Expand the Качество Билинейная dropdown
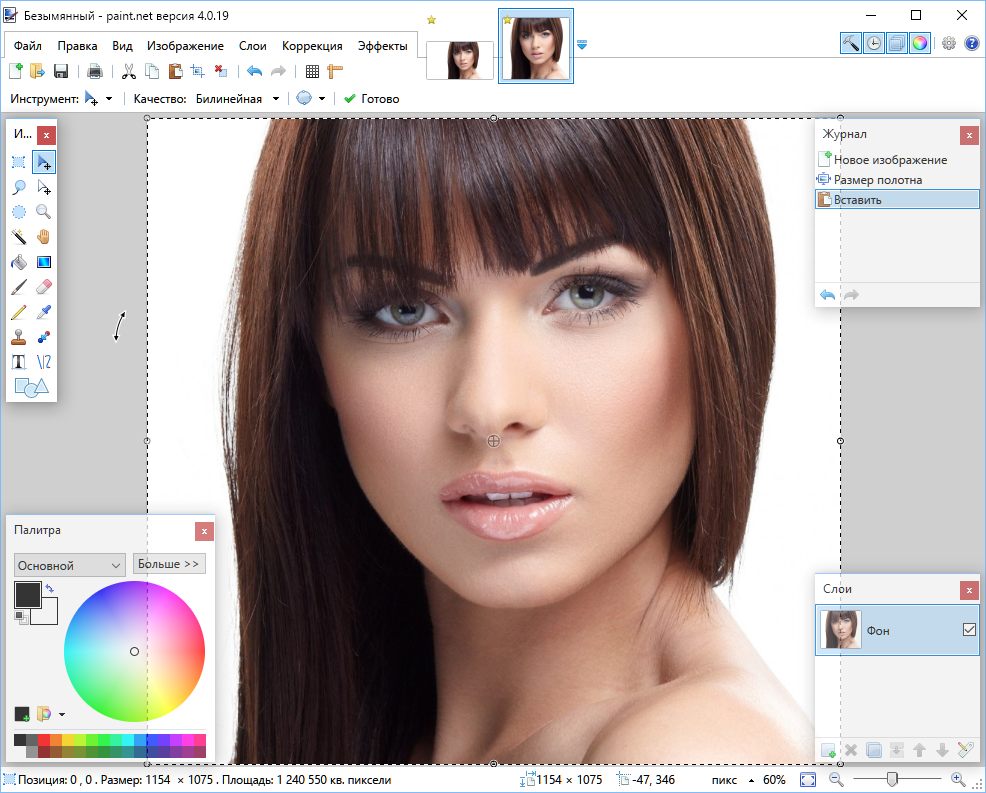986x793 pixels. click(x=237, y=99)
